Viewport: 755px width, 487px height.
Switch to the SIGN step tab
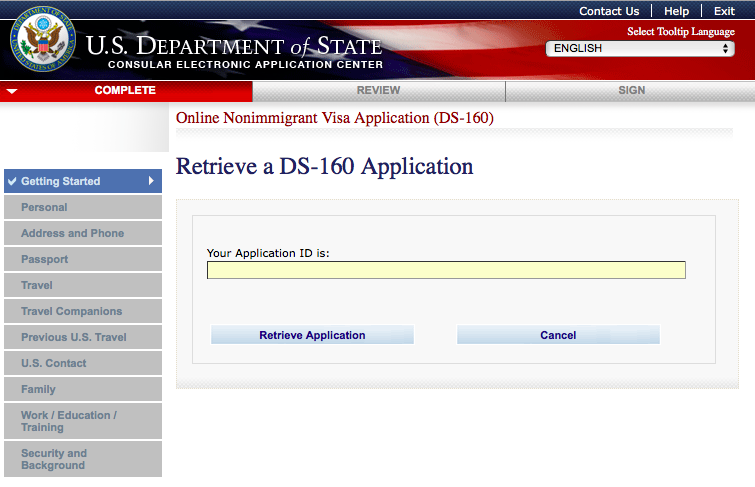[631, 91]
